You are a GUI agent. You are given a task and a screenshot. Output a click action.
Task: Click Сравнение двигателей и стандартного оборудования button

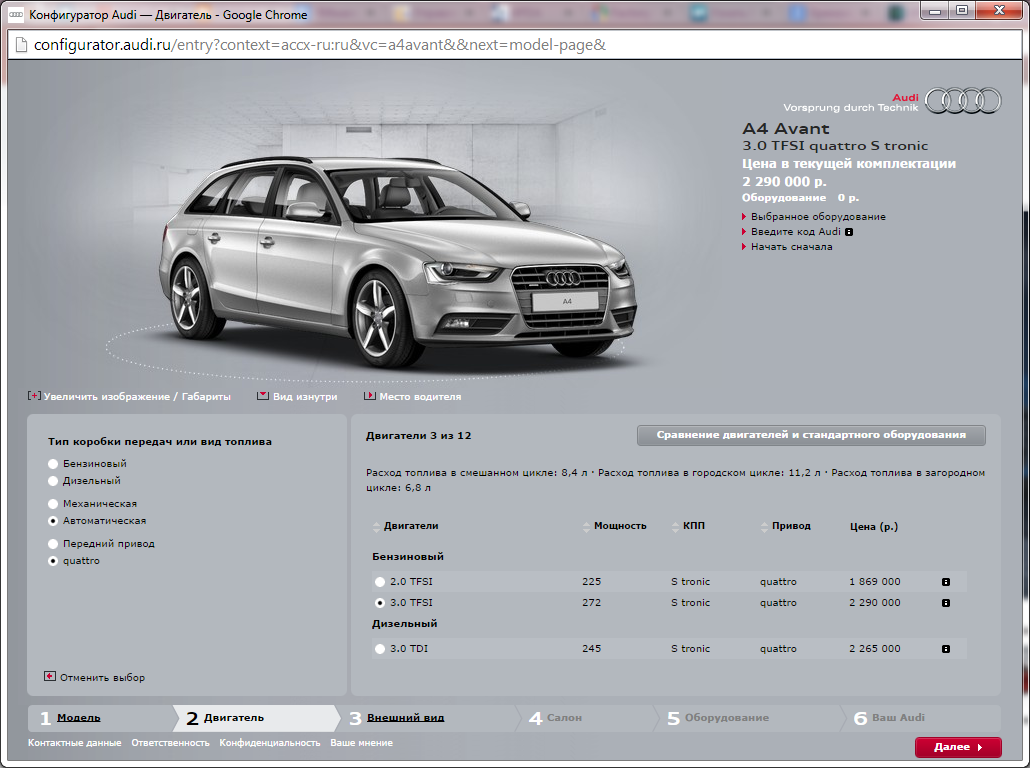click(x=811, y=435)
